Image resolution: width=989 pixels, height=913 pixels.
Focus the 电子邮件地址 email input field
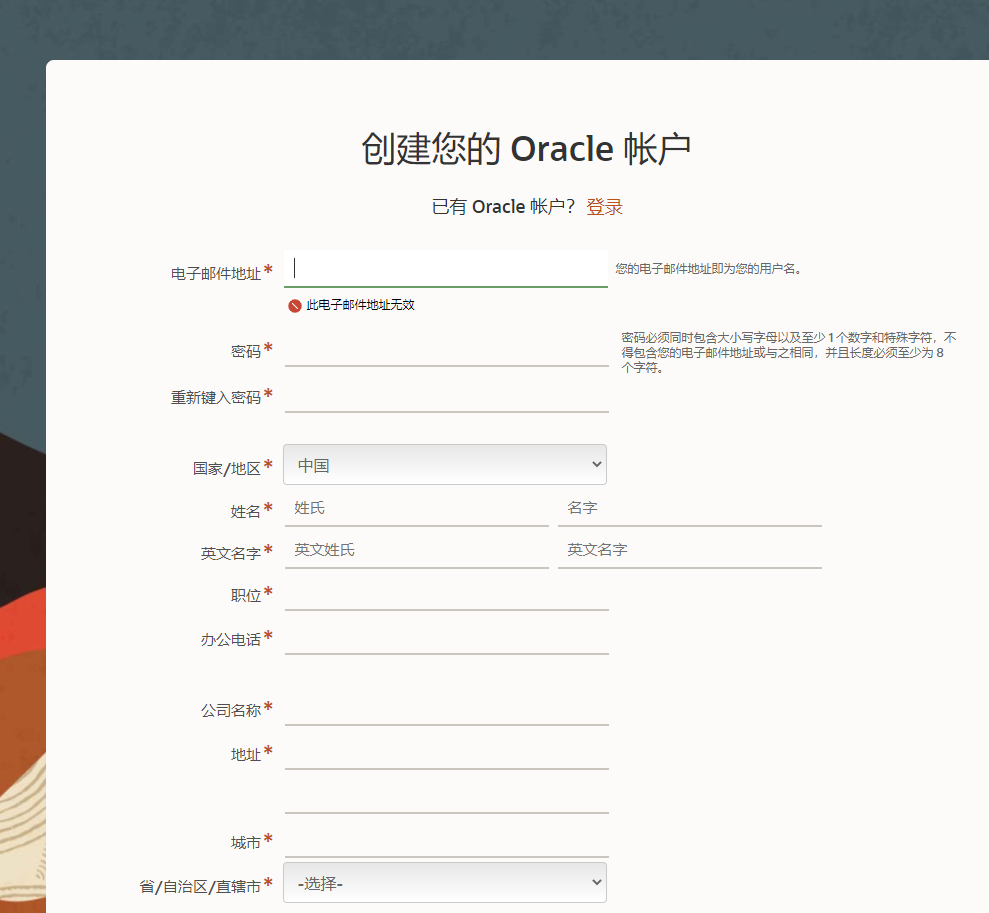coord(446,269)
